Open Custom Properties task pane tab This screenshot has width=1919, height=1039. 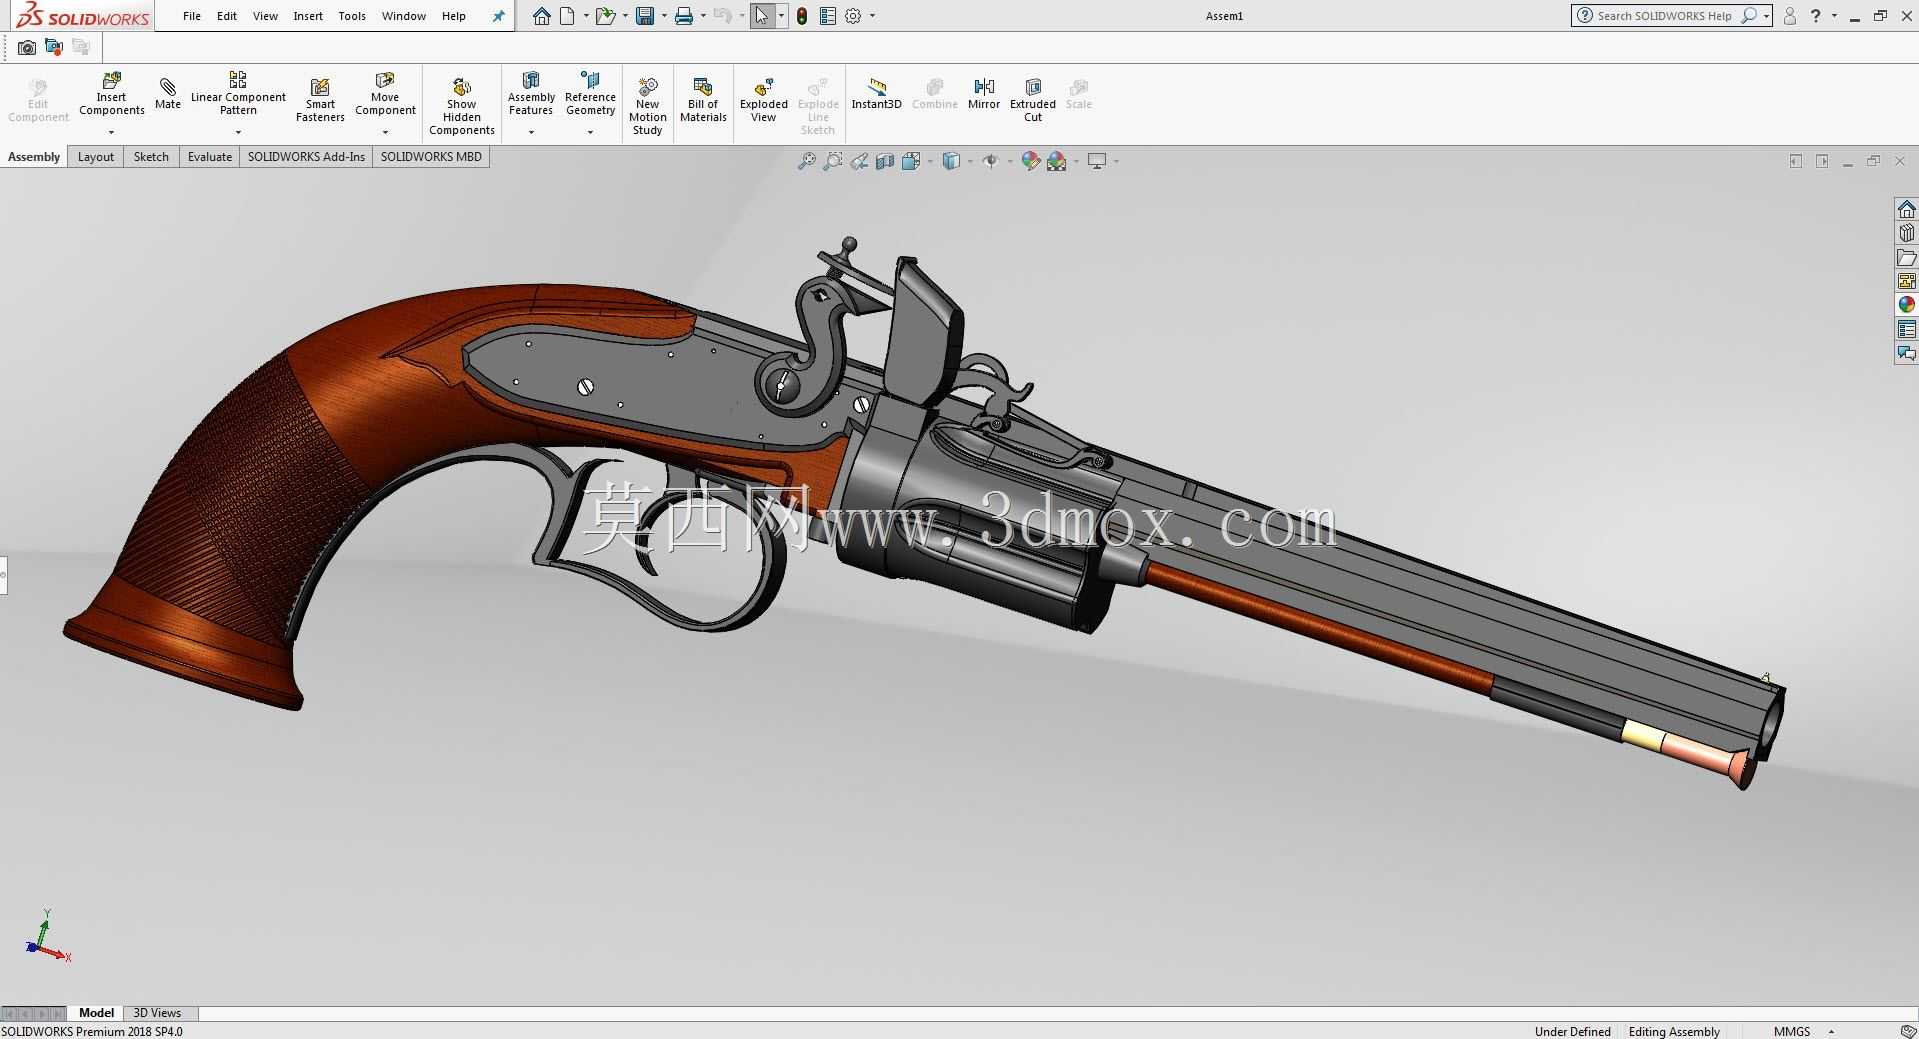[1906, 329]
